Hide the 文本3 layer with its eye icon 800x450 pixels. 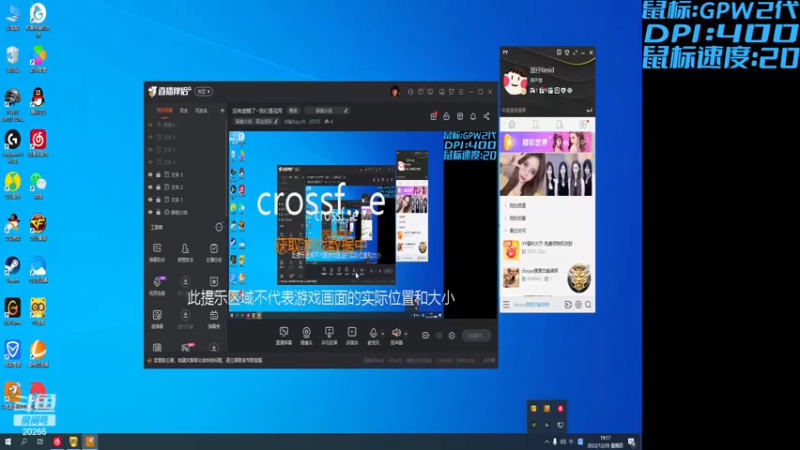click(150, 174)
